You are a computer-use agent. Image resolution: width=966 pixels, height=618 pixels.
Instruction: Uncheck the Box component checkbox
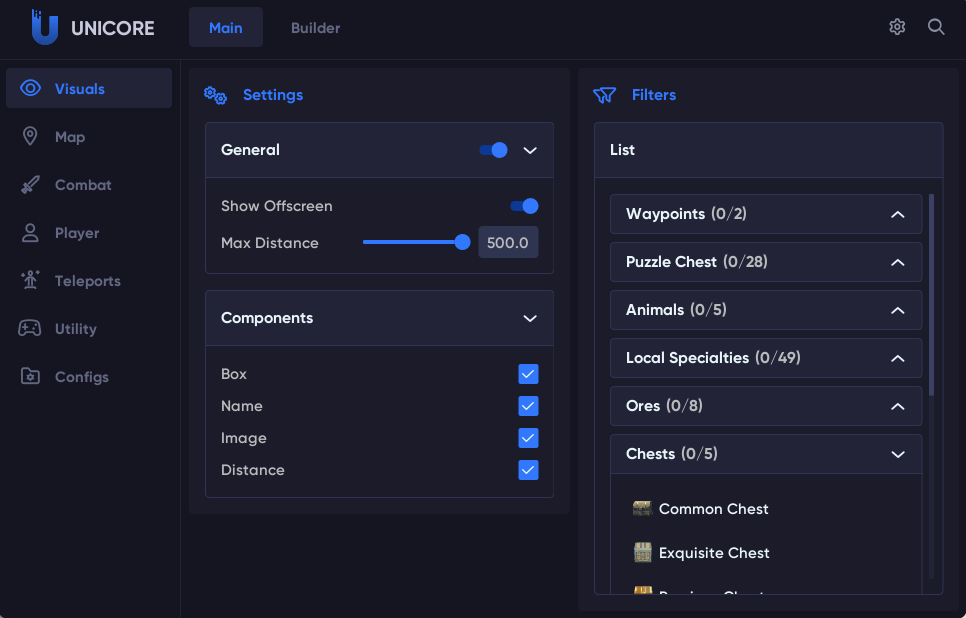point(528,374)
